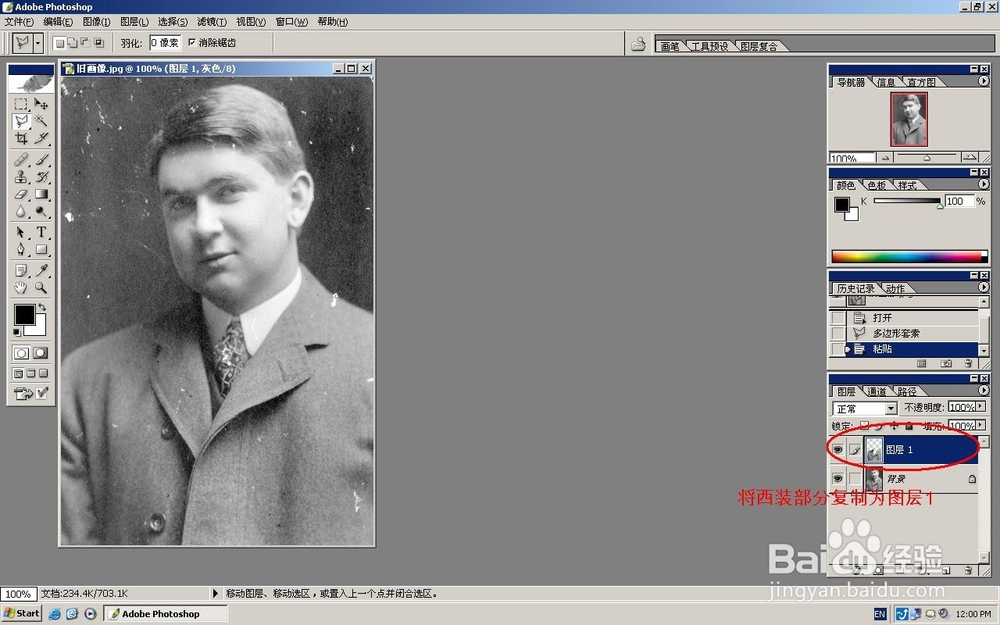Viewport: 1000px width, 625px height.
Task: Select the Magic Wand tool
Action: [41, 121]
